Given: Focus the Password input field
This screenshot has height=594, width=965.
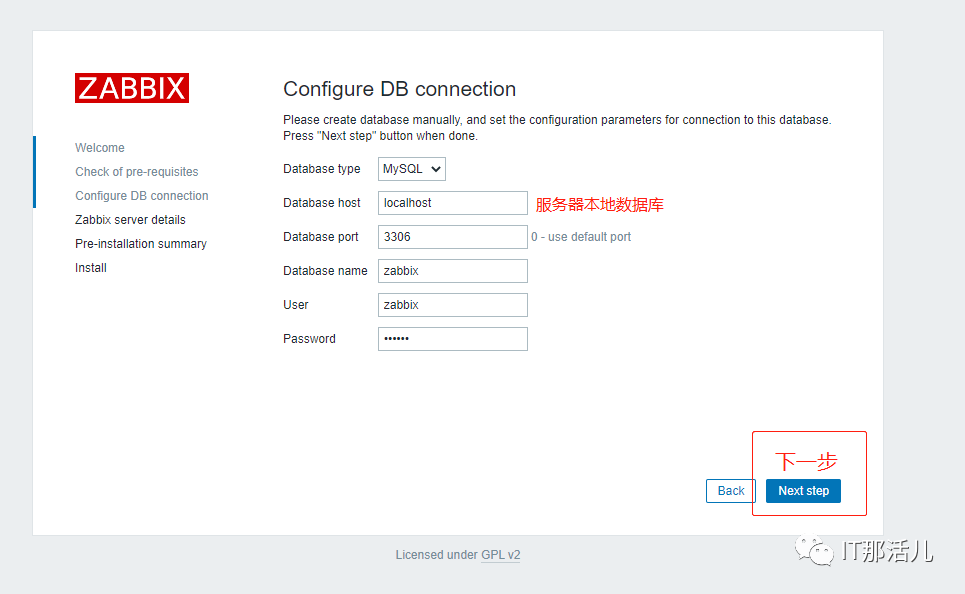Looking at the screenshot, I should point(452,339).
